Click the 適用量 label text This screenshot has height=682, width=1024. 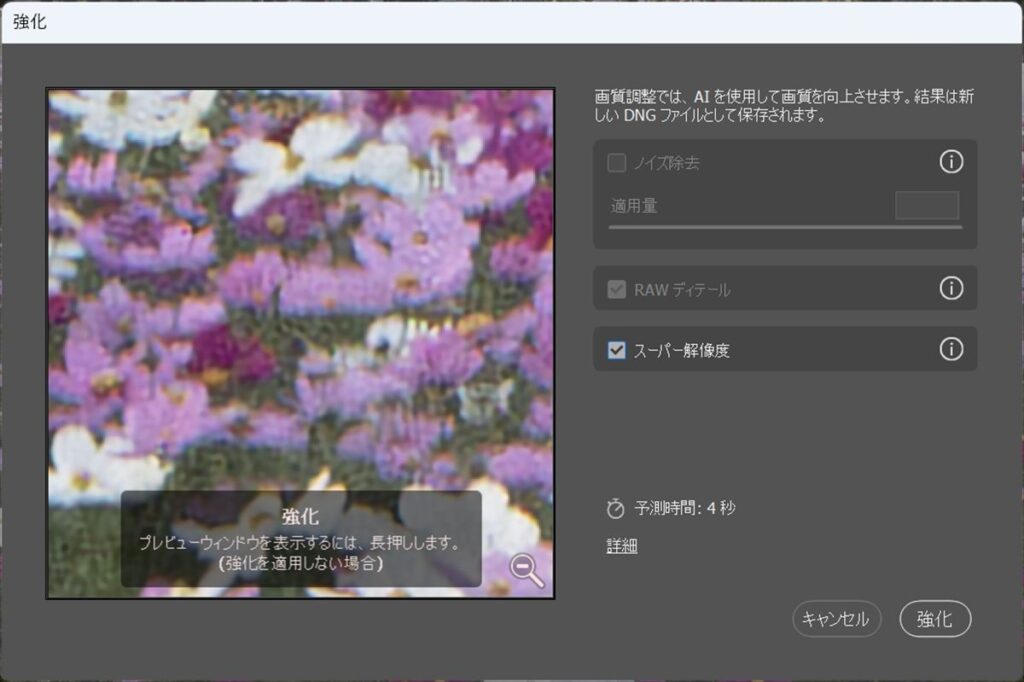pos(634,206)
